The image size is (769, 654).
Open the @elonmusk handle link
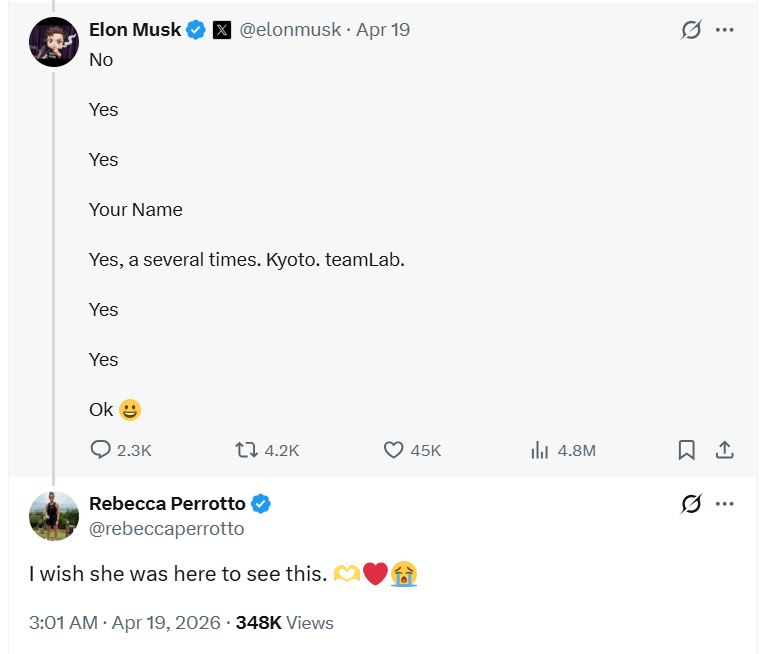[290, 30]
